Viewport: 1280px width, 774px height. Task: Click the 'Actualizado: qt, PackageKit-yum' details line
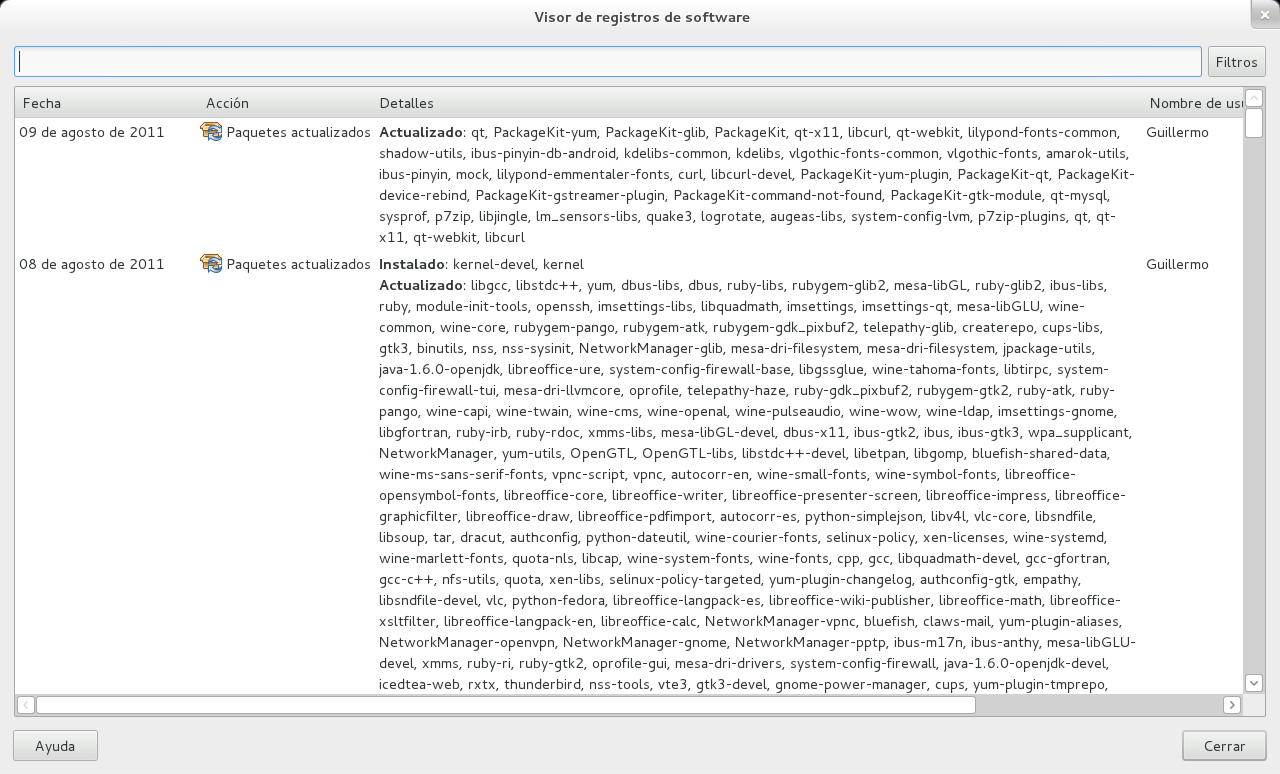[x=748, y=132]
